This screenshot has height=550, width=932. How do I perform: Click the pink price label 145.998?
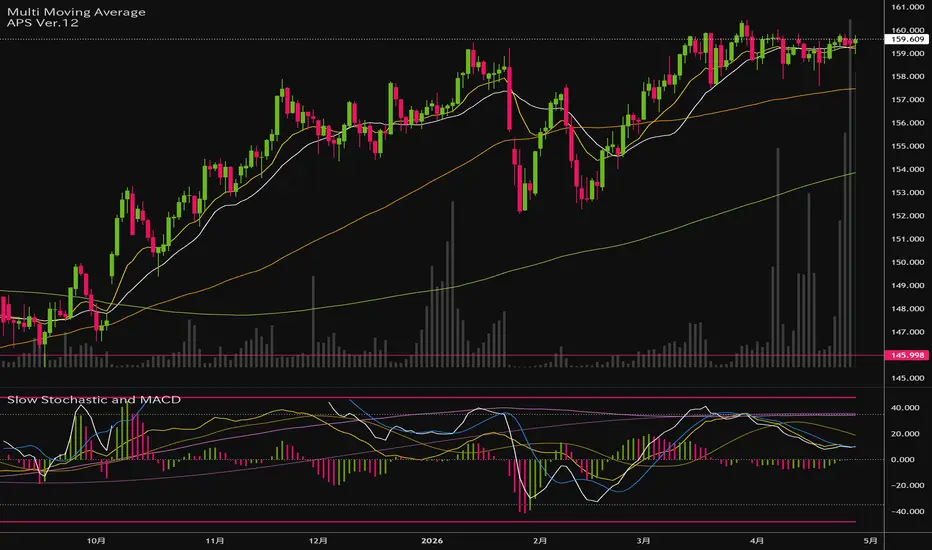908,355
